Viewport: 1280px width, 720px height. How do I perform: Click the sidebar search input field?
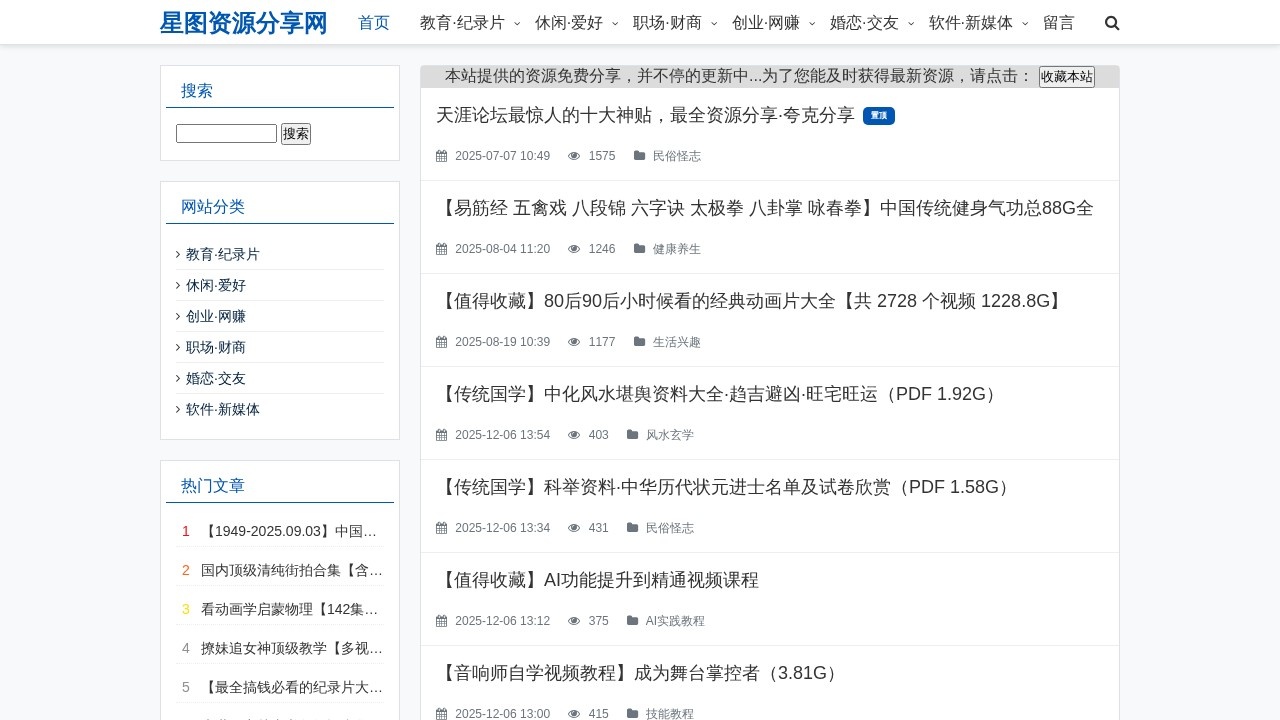tap(226, 133)
